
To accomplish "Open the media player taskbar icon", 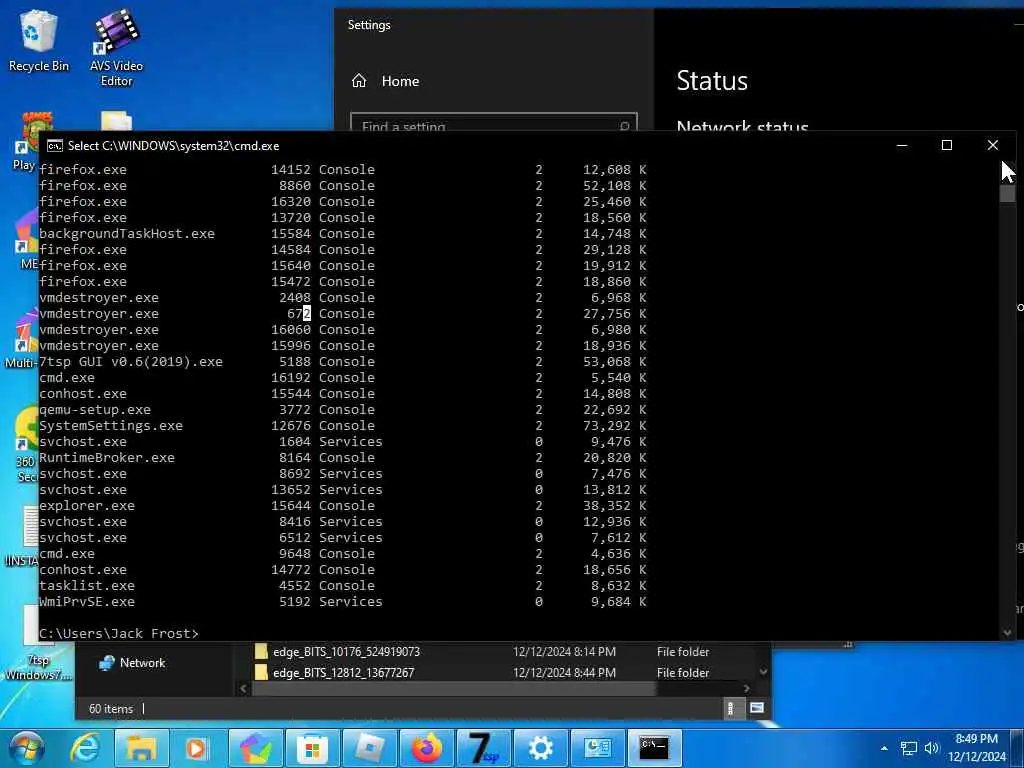I will [x=197, y=748].
